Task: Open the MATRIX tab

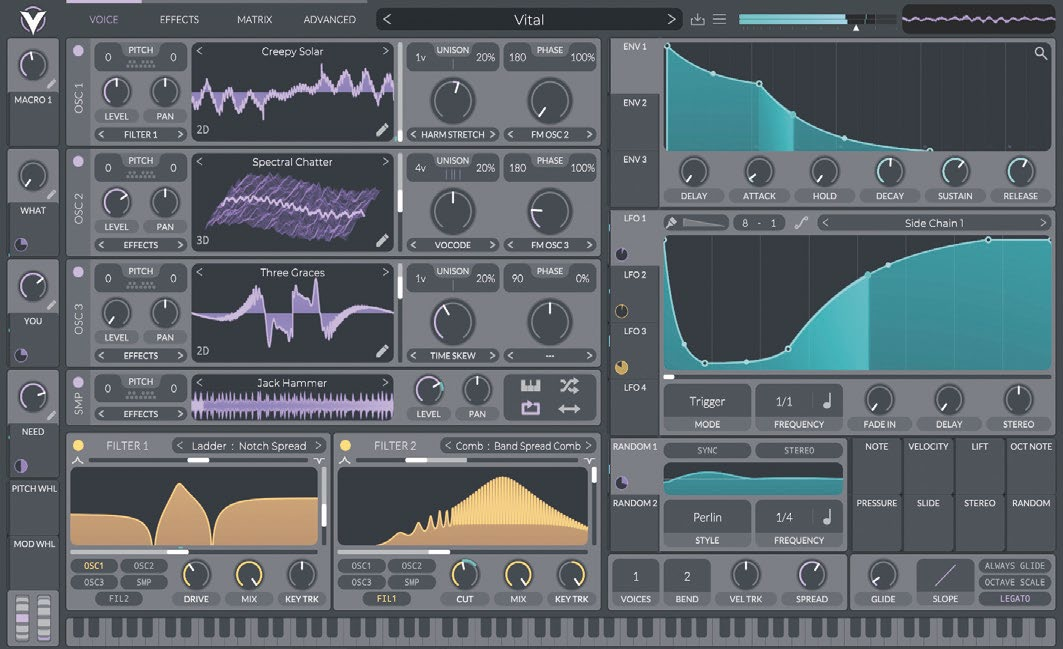Action: pyautogui.click(x=254, y=19)
